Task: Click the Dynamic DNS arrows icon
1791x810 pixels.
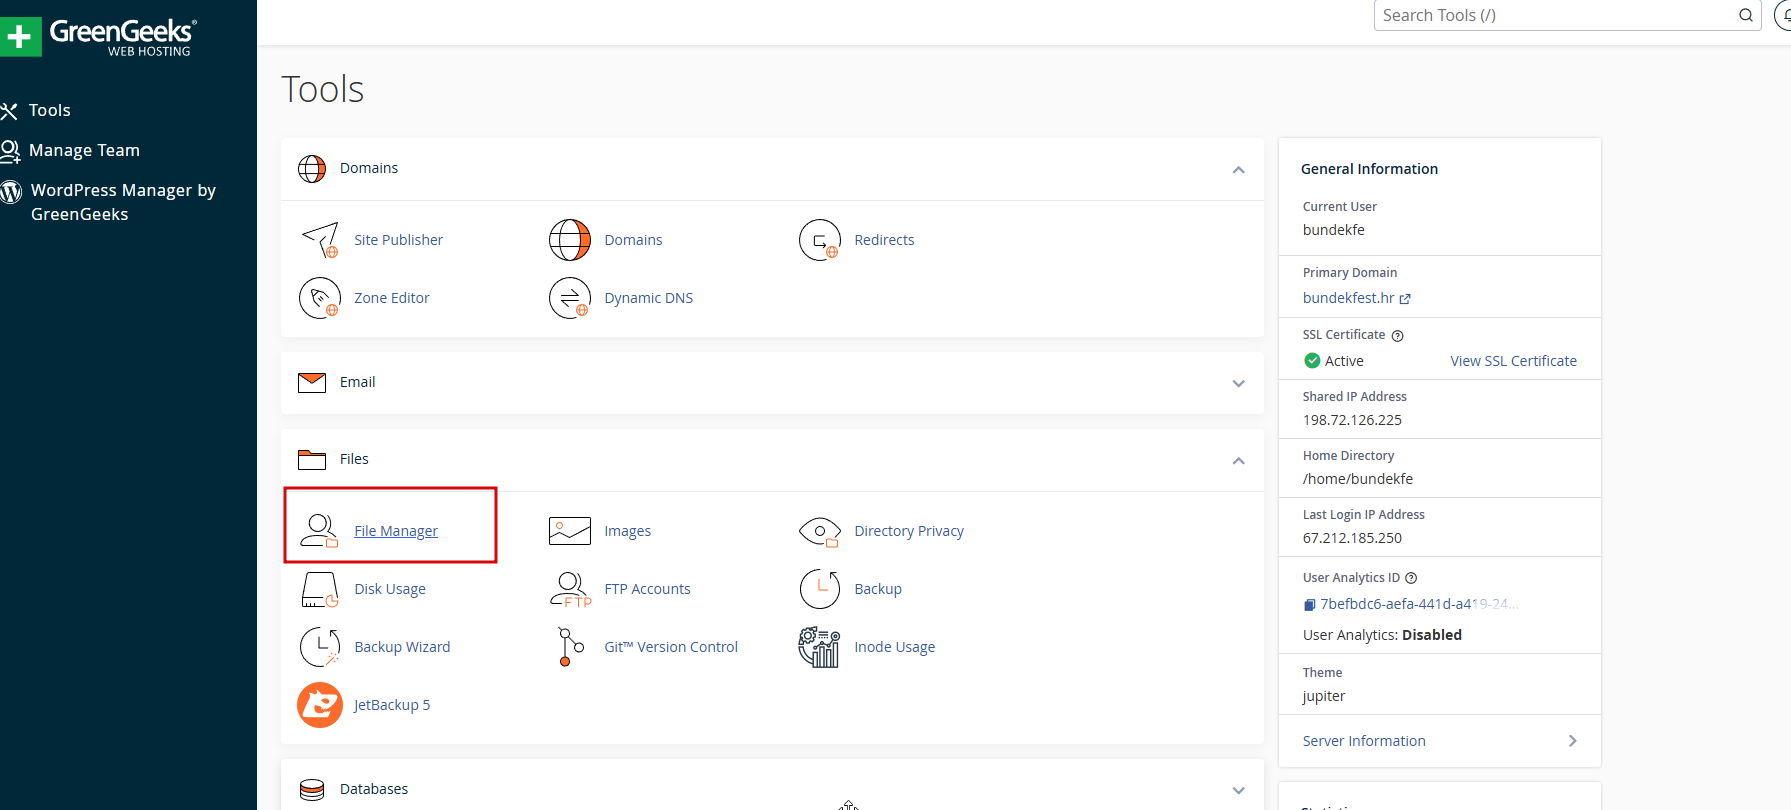Action: coord(570,298)
